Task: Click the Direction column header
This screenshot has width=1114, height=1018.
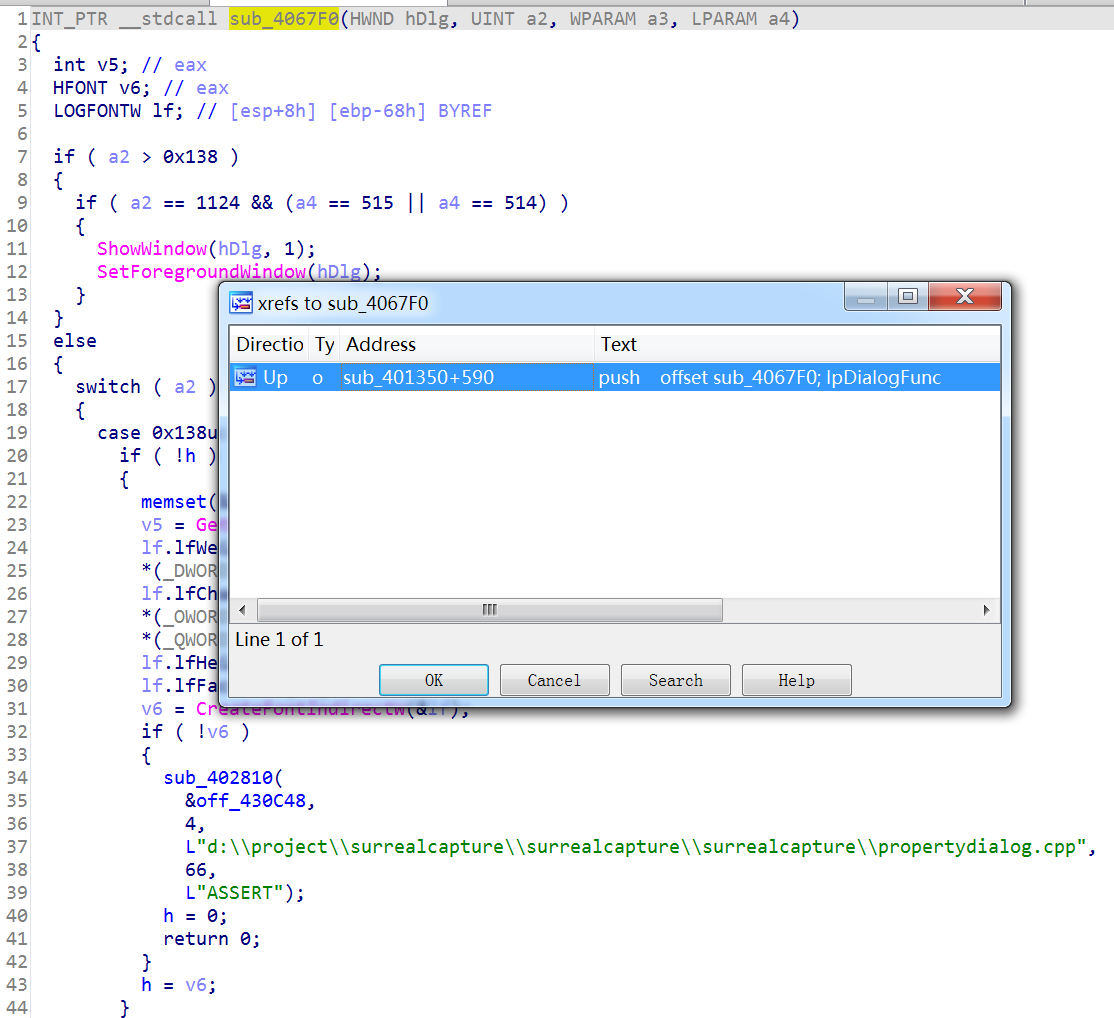Action: pos(269,344)
